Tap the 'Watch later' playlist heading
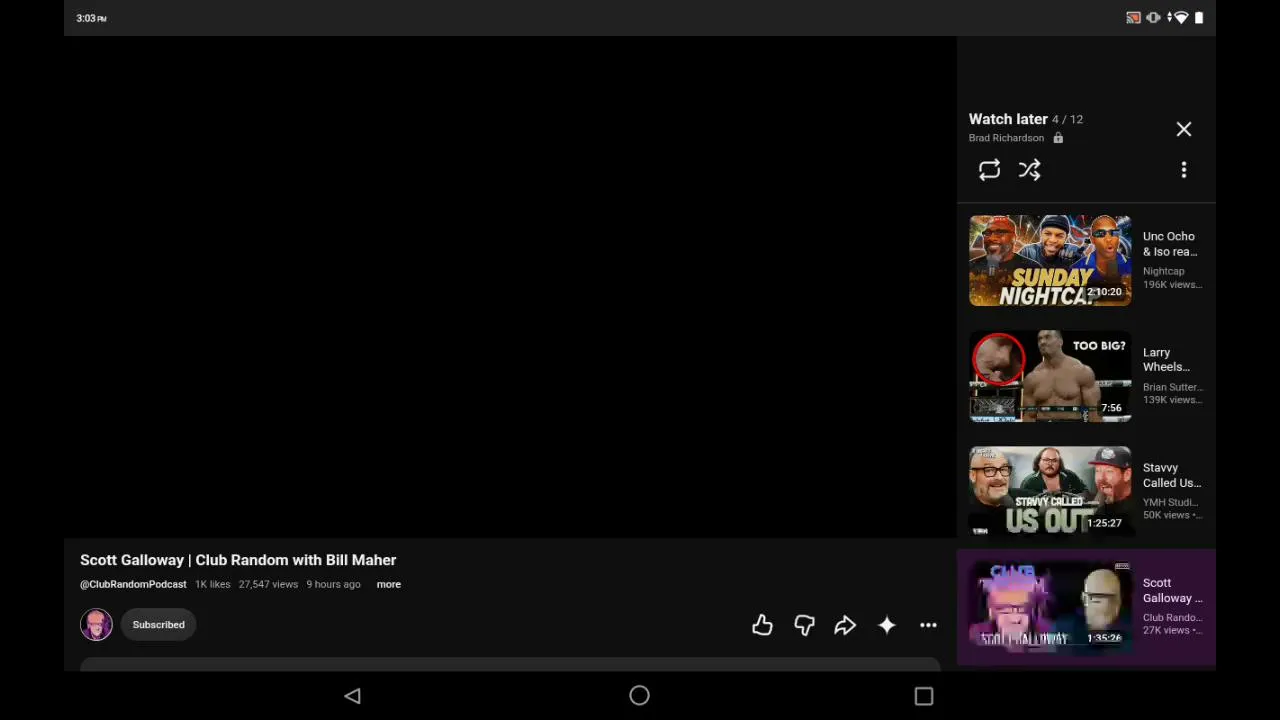The image size is (1280, 720). 1008,119
